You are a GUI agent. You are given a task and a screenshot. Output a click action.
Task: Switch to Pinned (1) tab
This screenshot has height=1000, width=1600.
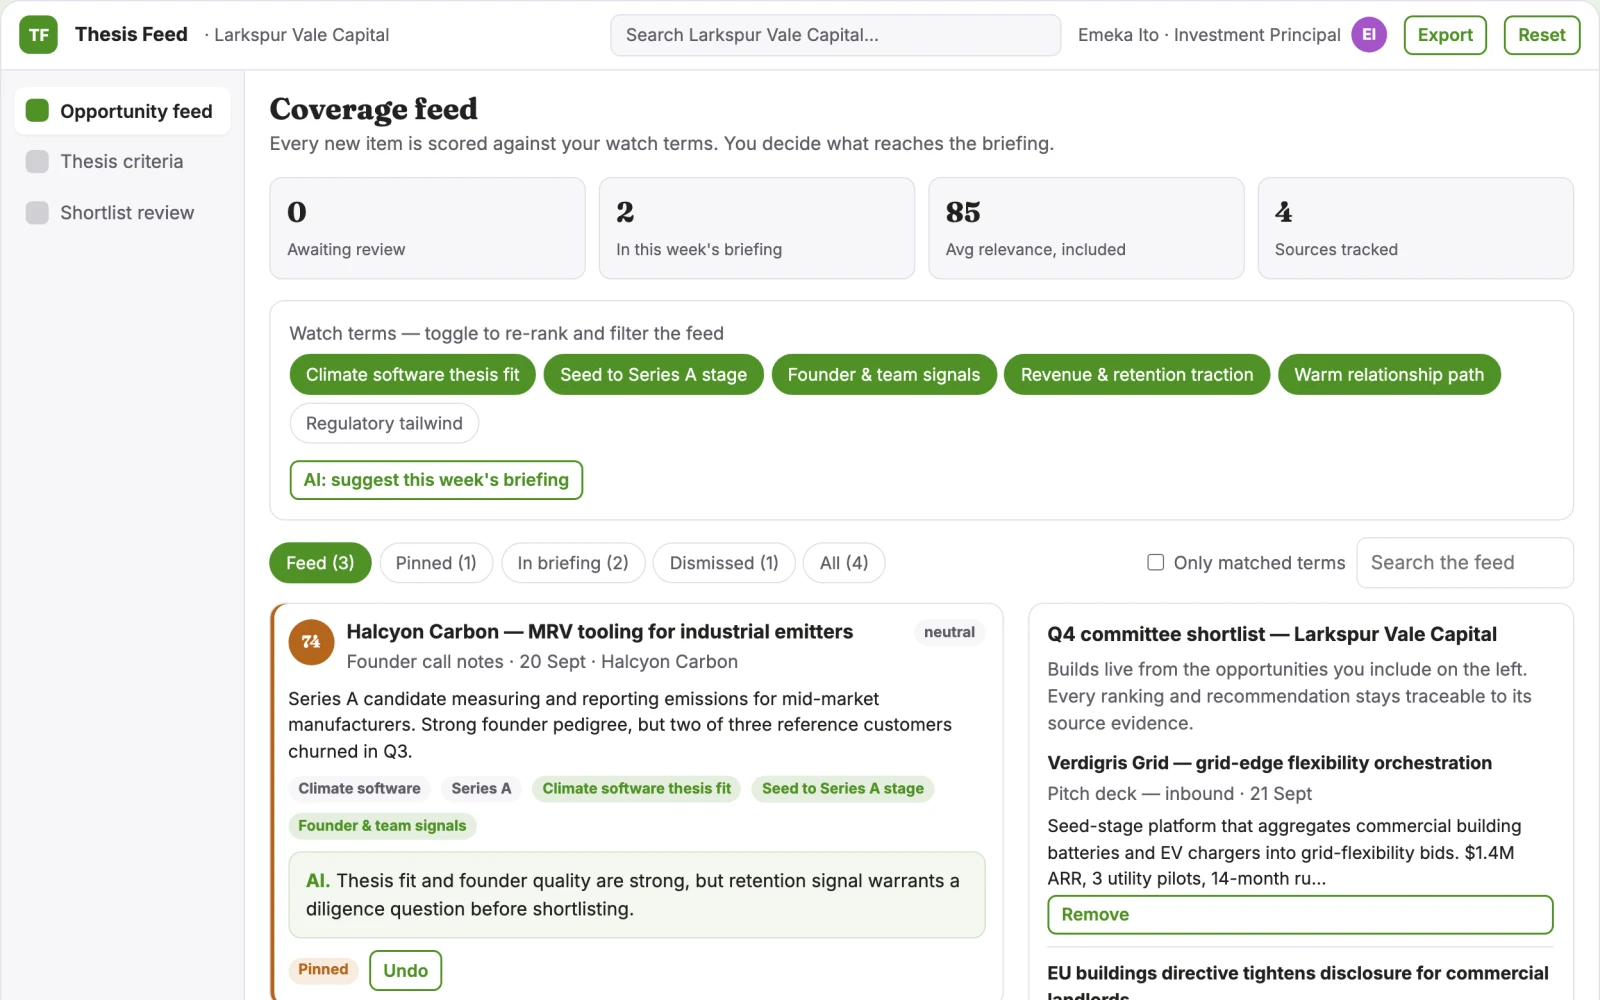436,563
